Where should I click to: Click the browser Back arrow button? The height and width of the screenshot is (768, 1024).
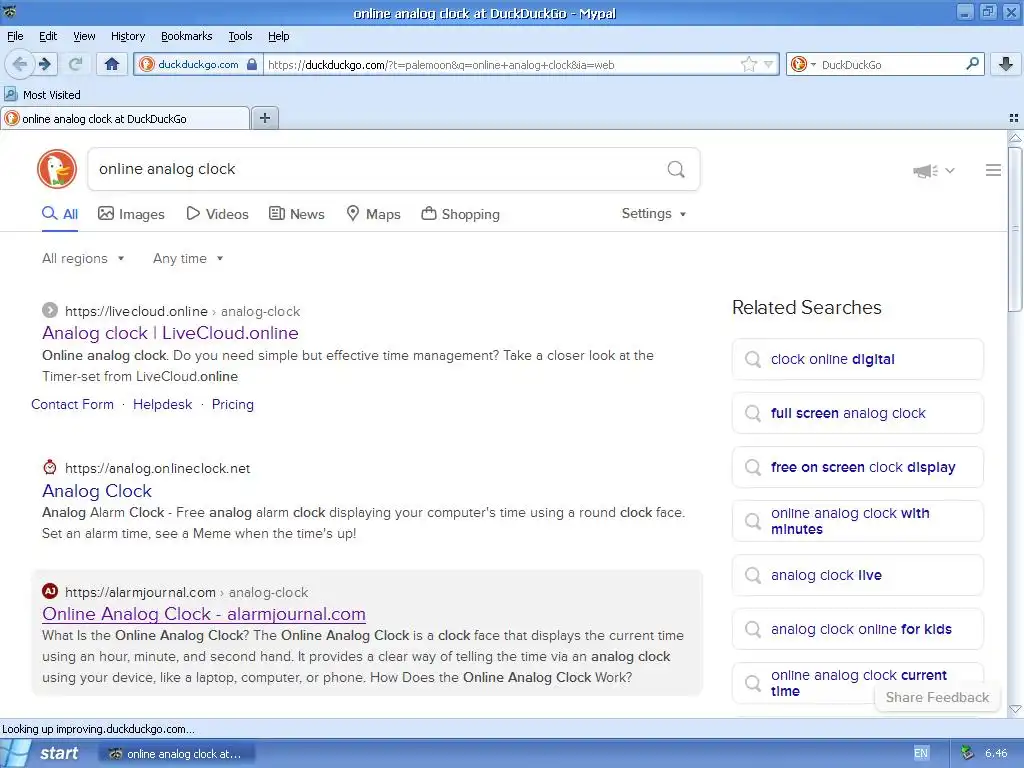[19, 64]
